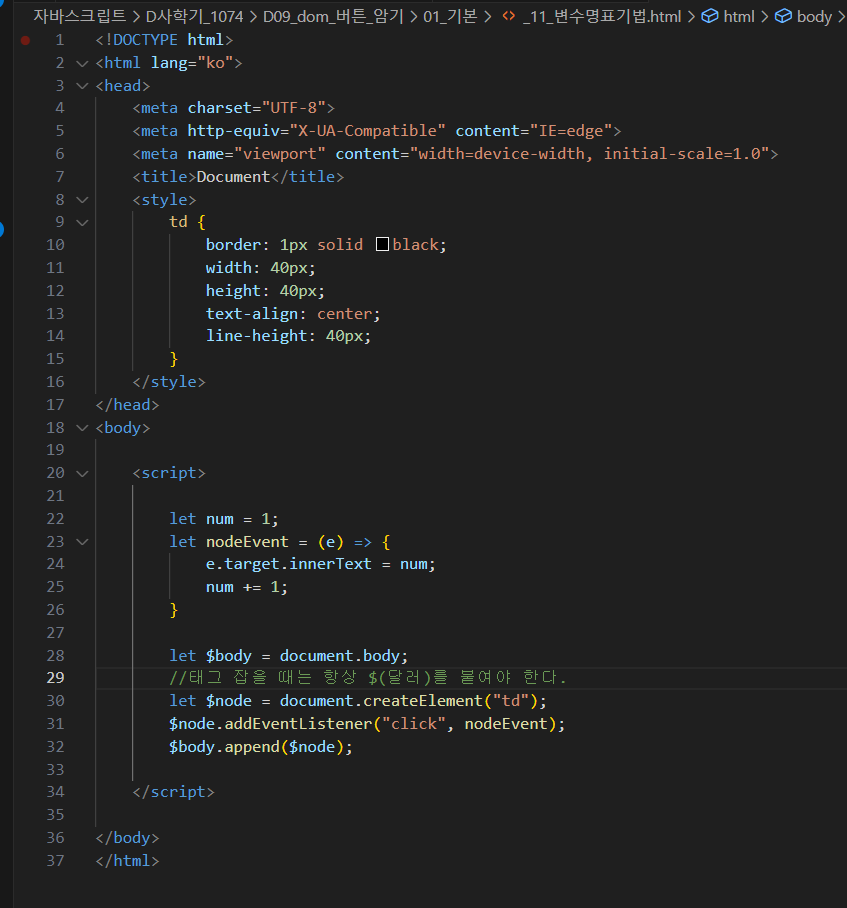This screenshot has width=847, height=908.
Task: Click the HTML file icon in the breadcrumb
Action: pos(508,16)
